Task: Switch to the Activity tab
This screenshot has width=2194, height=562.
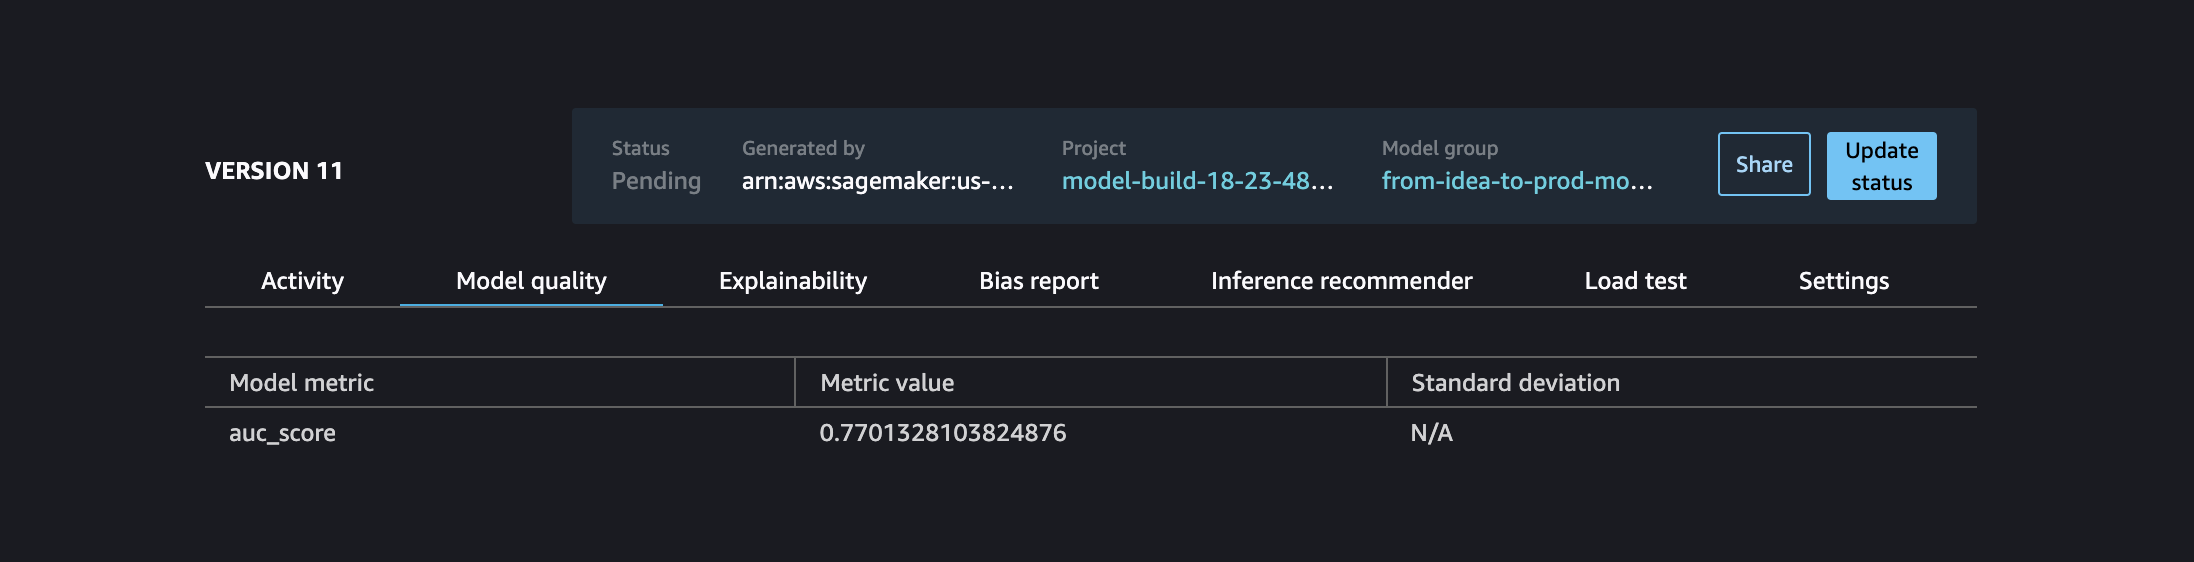Action: tap(302, 281)
